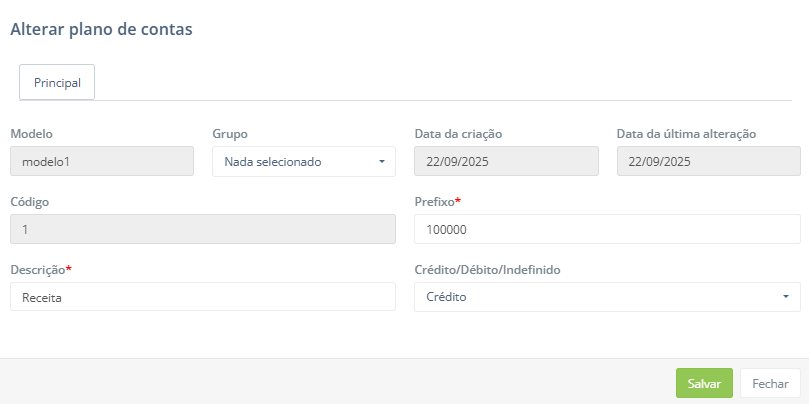Switch to the Principal tab
The height and width of the screenshot is (404, 809).
click(x=57, y=83)
